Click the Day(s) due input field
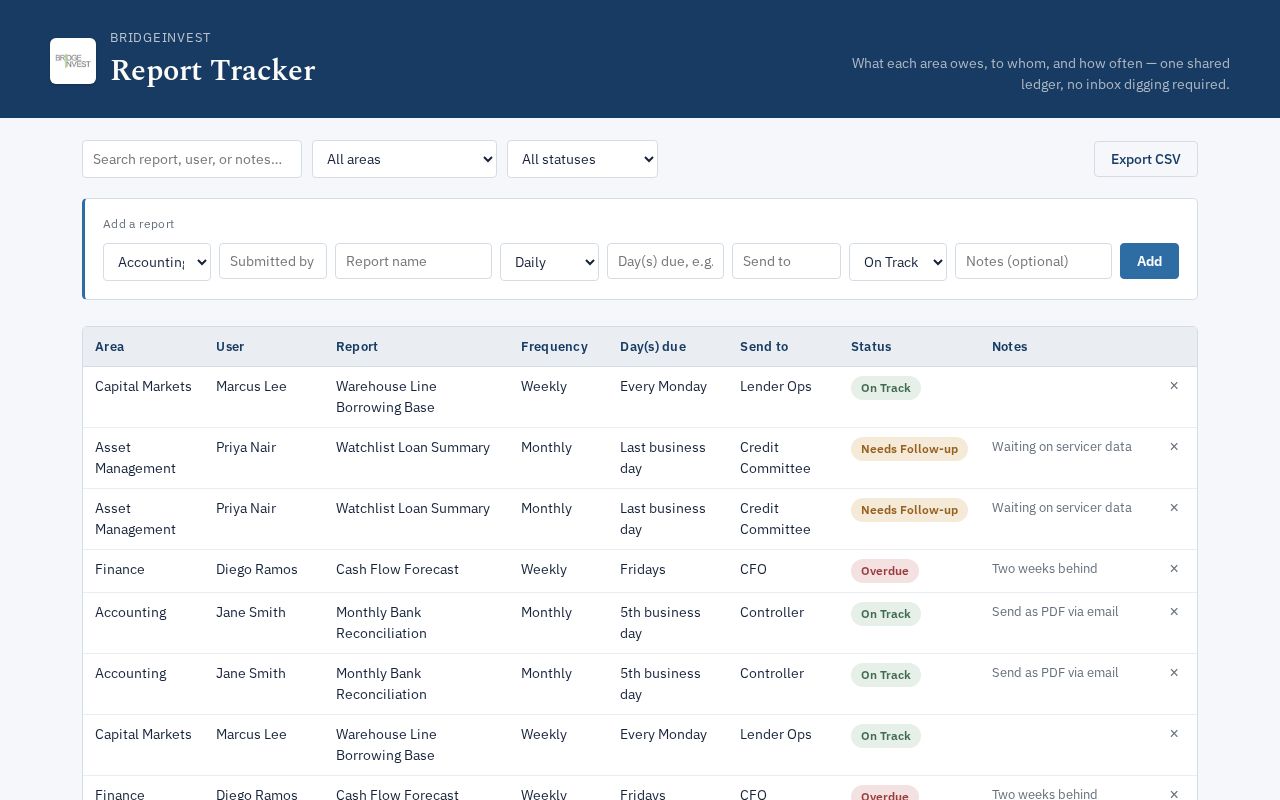Viewport: 1280px width, 800px height. coord(665,261)
